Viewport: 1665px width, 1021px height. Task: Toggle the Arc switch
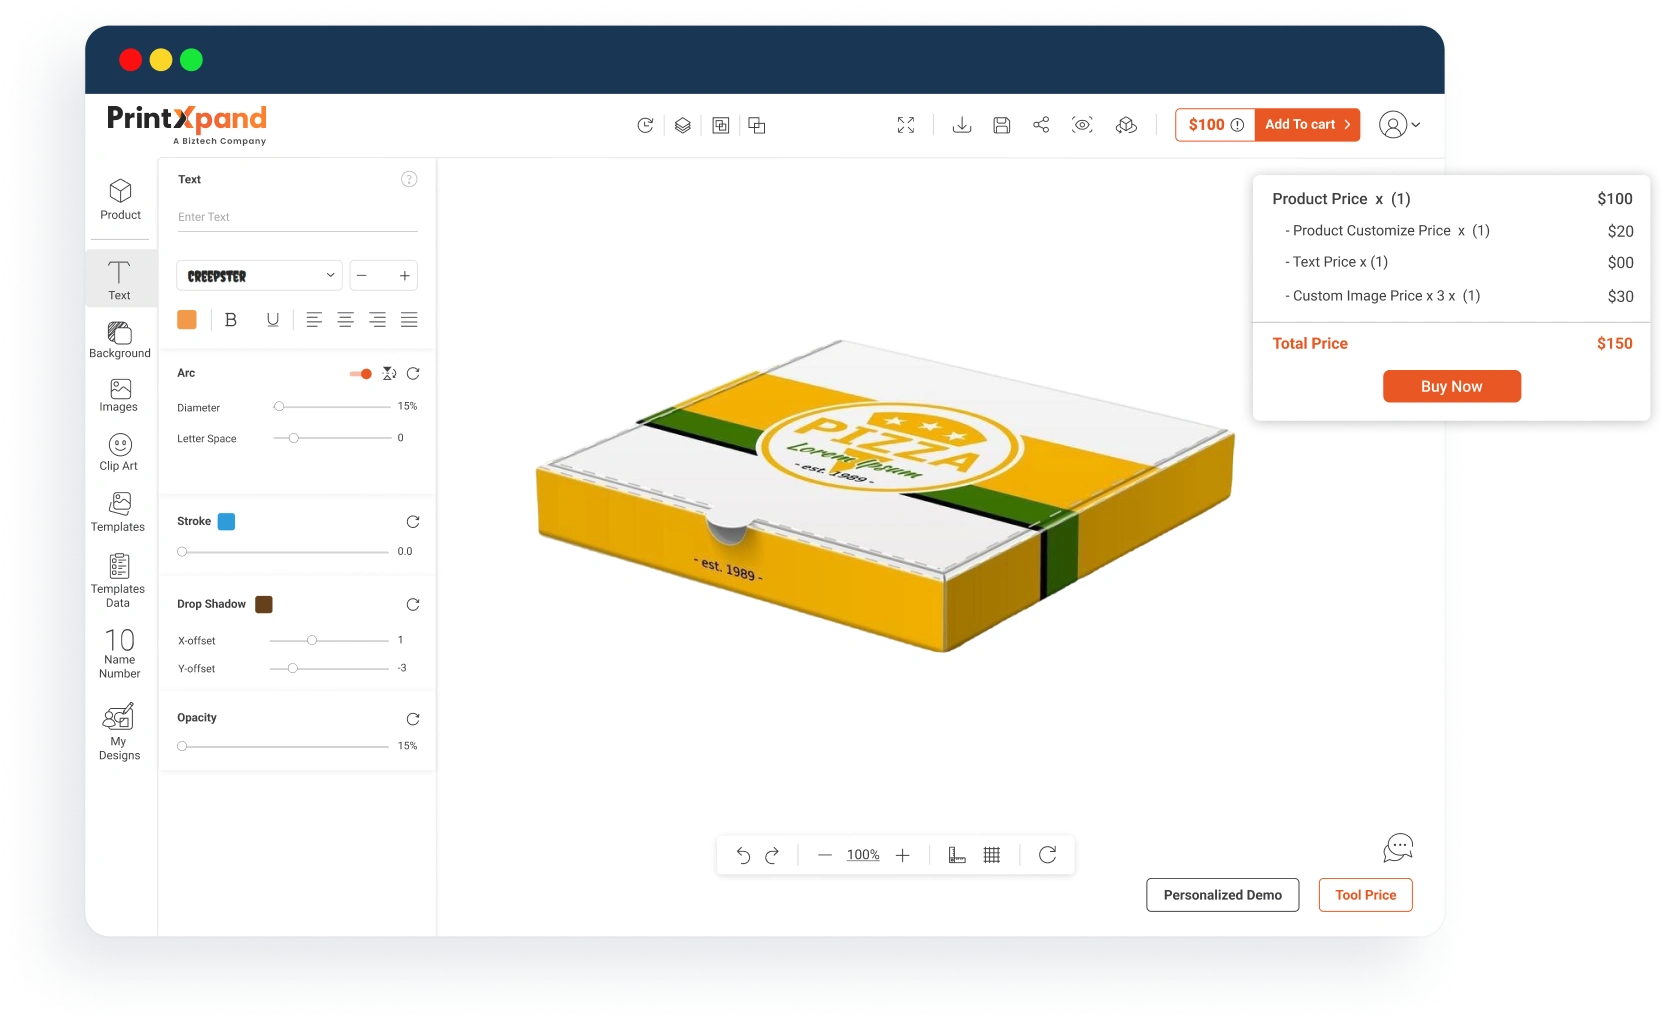361,374
